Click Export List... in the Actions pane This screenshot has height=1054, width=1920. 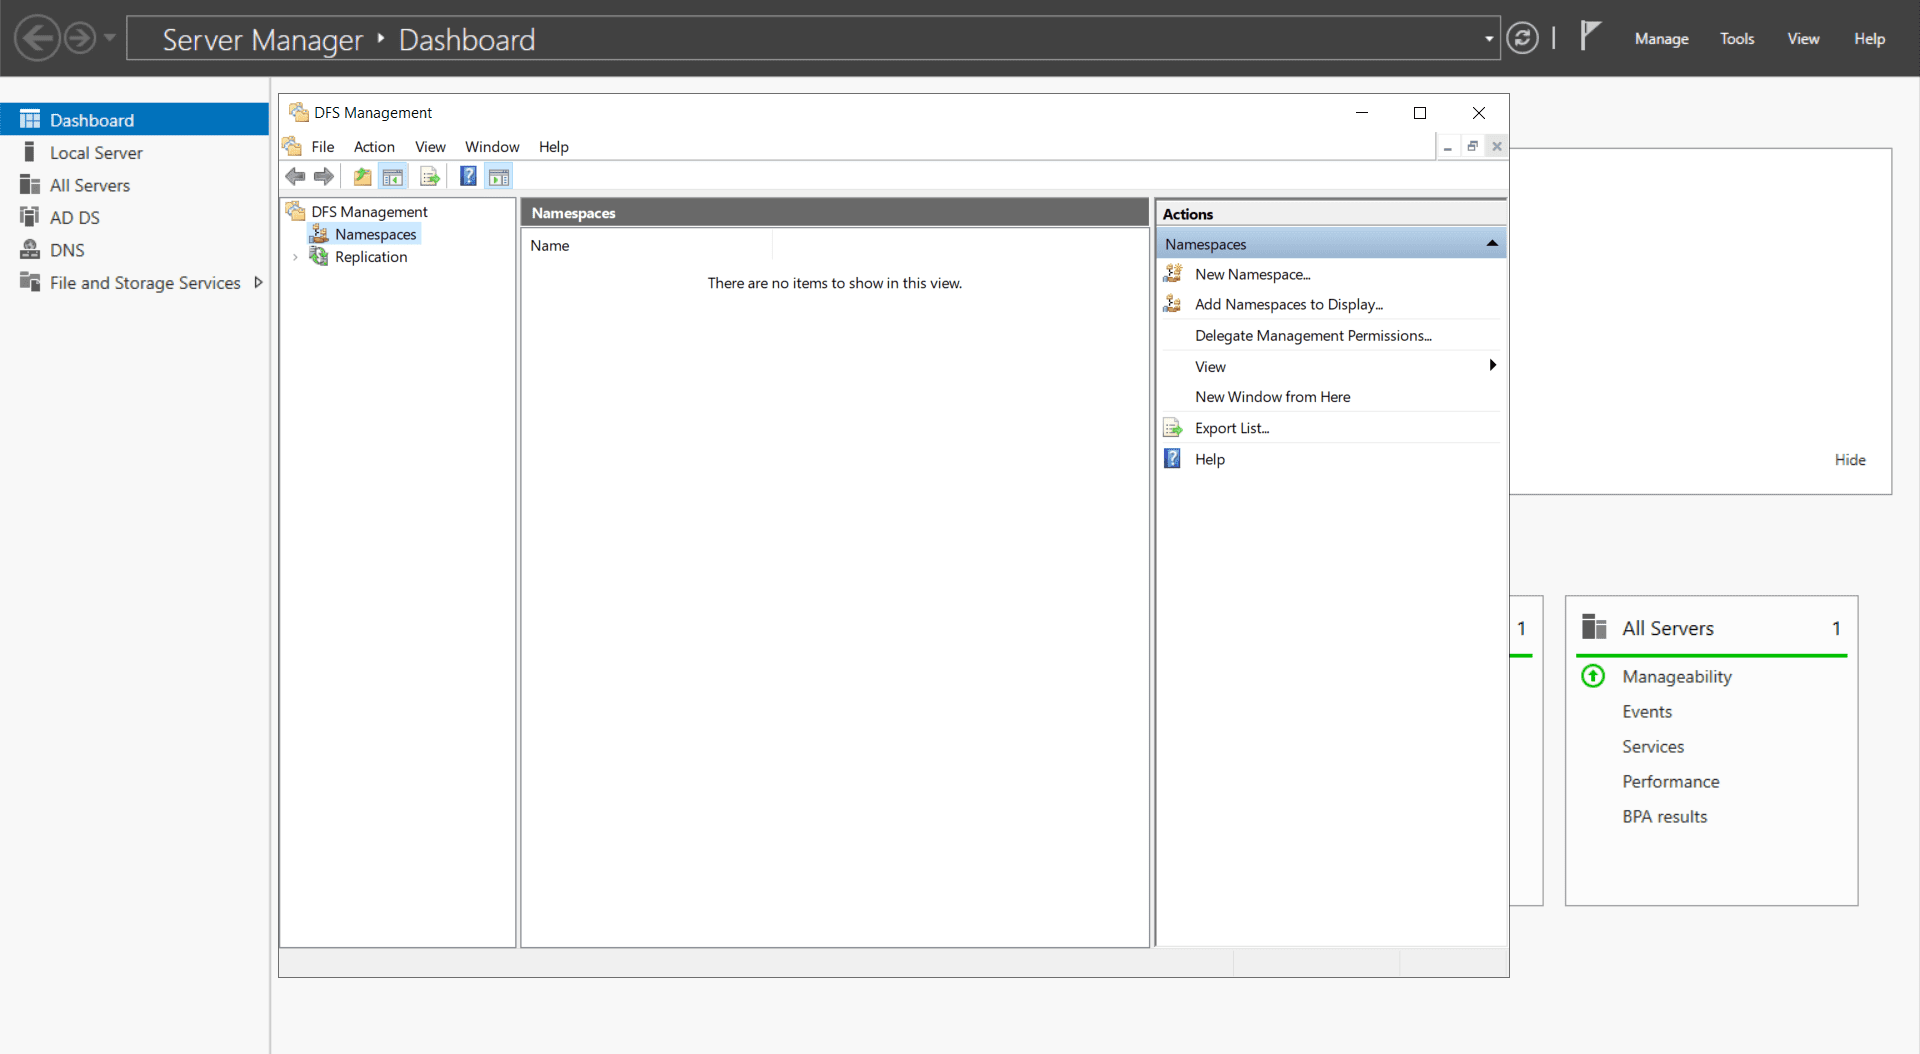pos(1232,428)
